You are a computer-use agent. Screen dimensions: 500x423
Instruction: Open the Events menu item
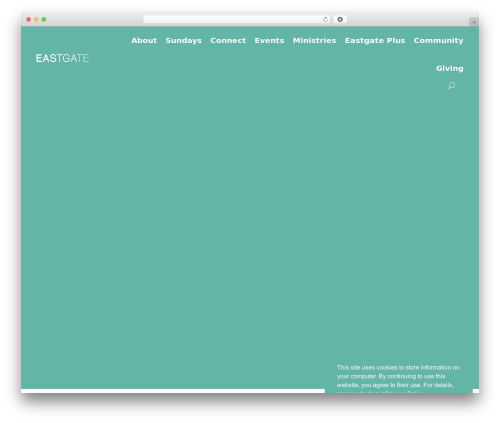point(269,40)
